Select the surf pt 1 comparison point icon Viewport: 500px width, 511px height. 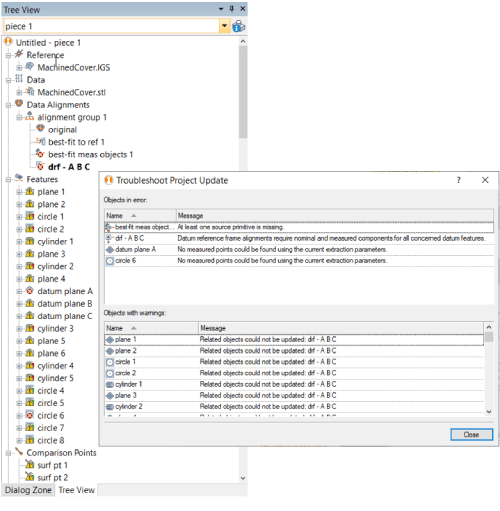[30, 464]
